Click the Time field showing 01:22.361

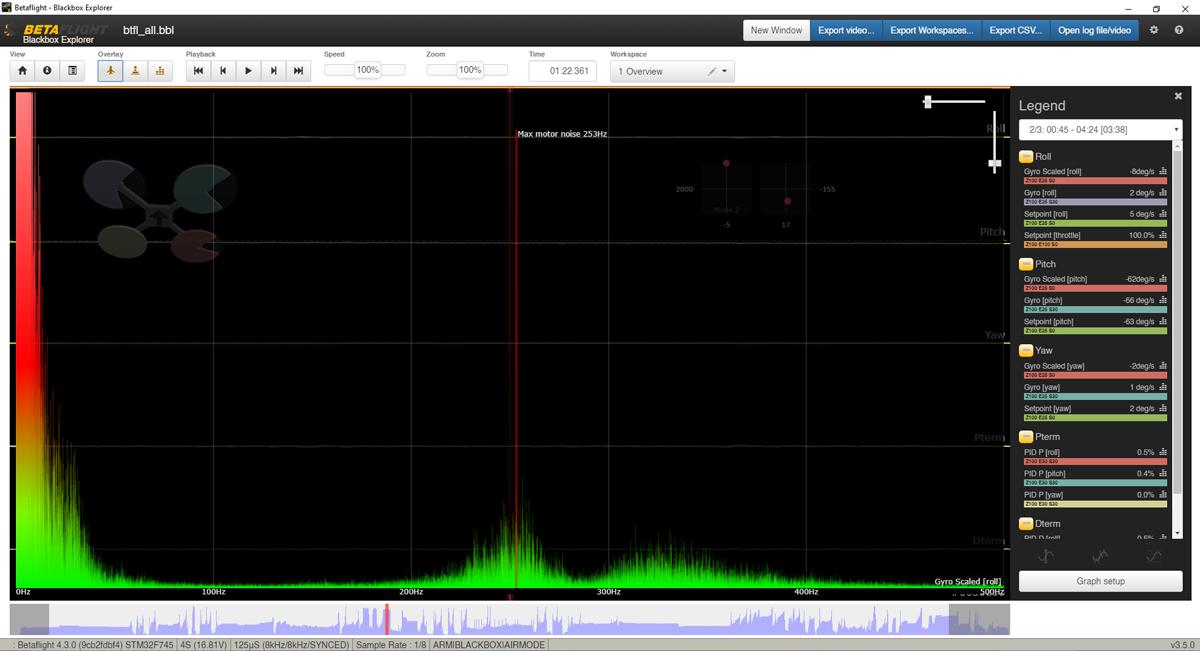coord(563,71)
